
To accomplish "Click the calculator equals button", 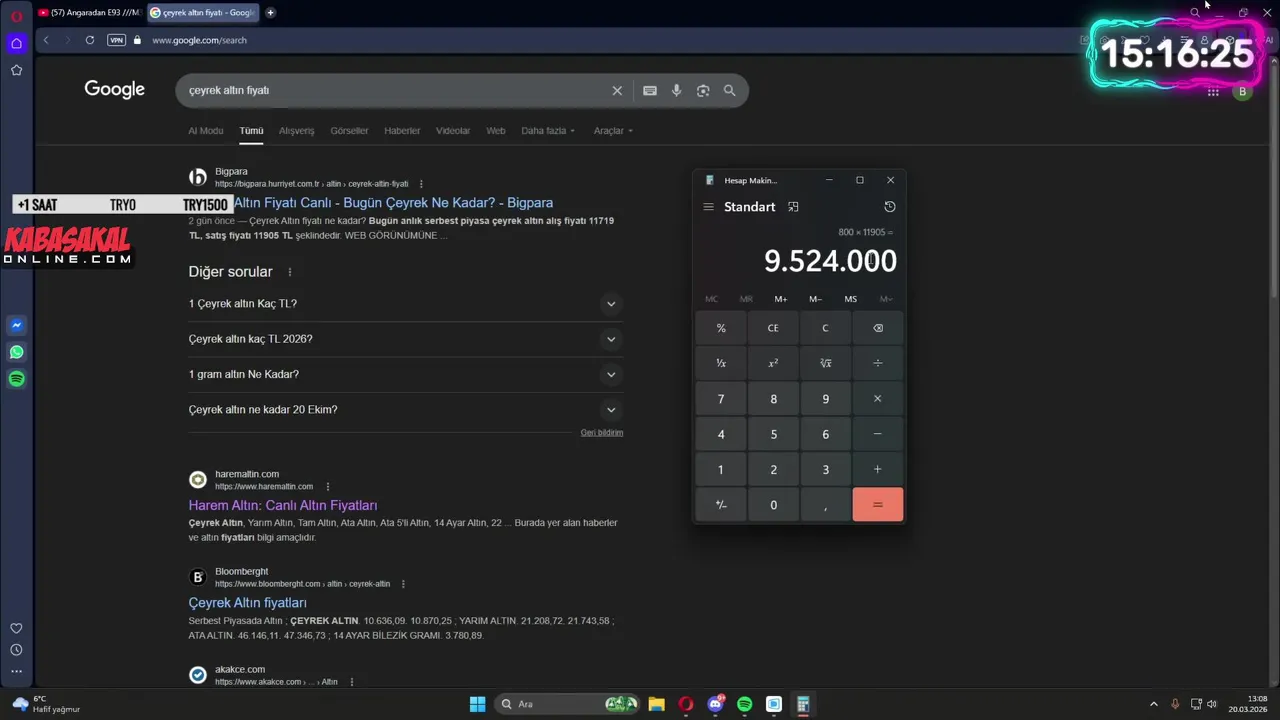I will [x=878, y=505].
